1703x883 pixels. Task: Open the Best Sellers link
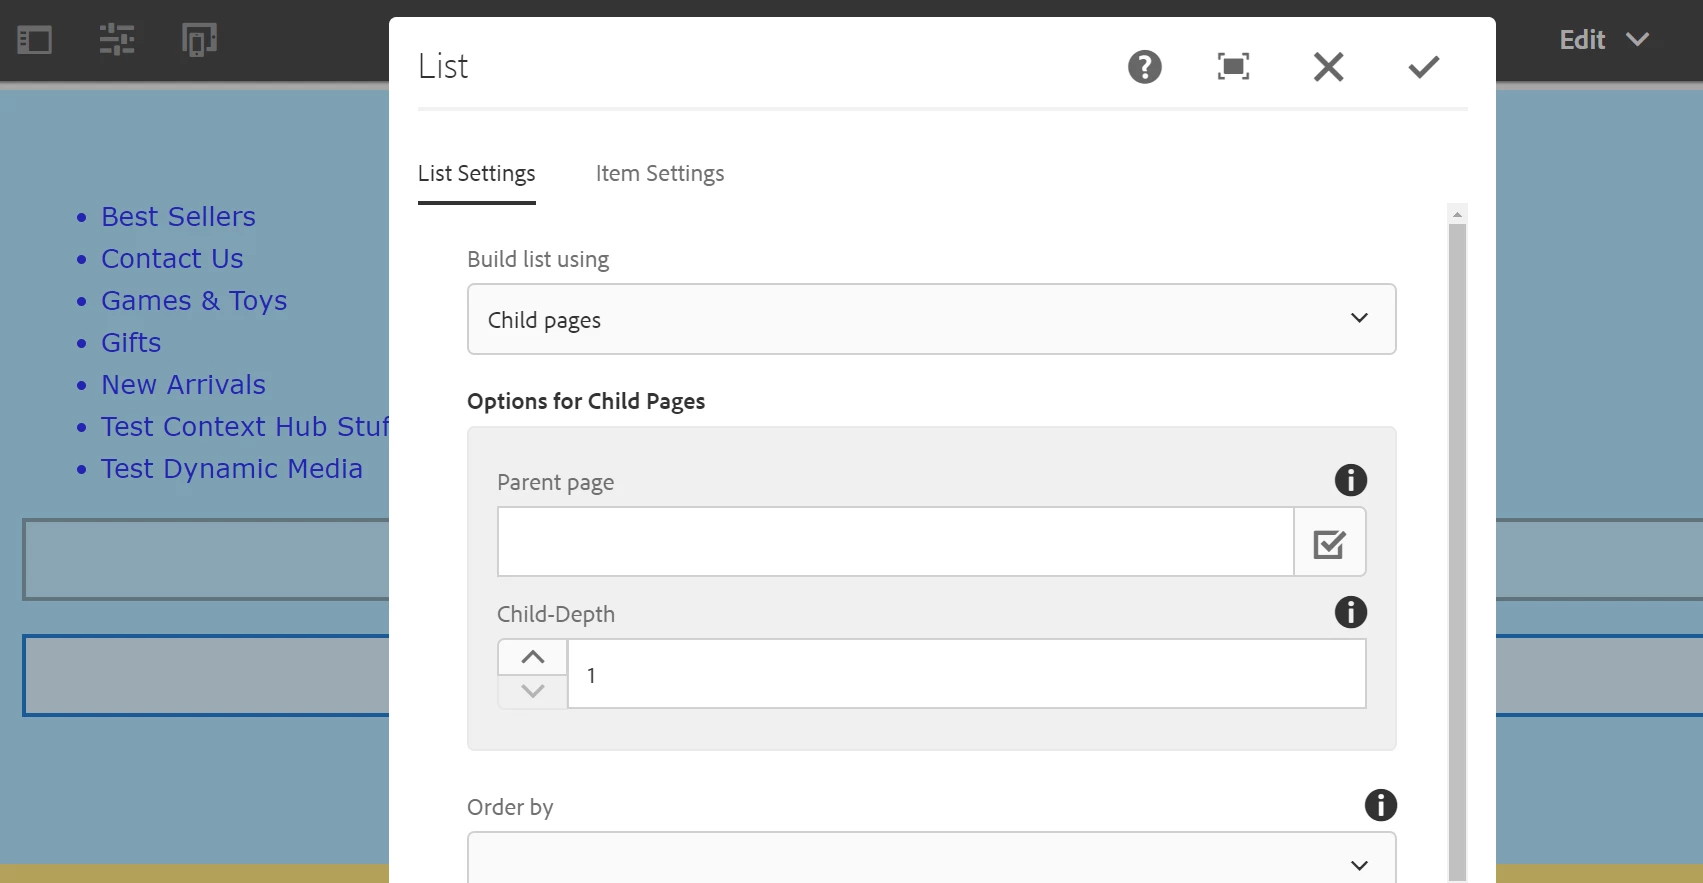coord(178,217)
